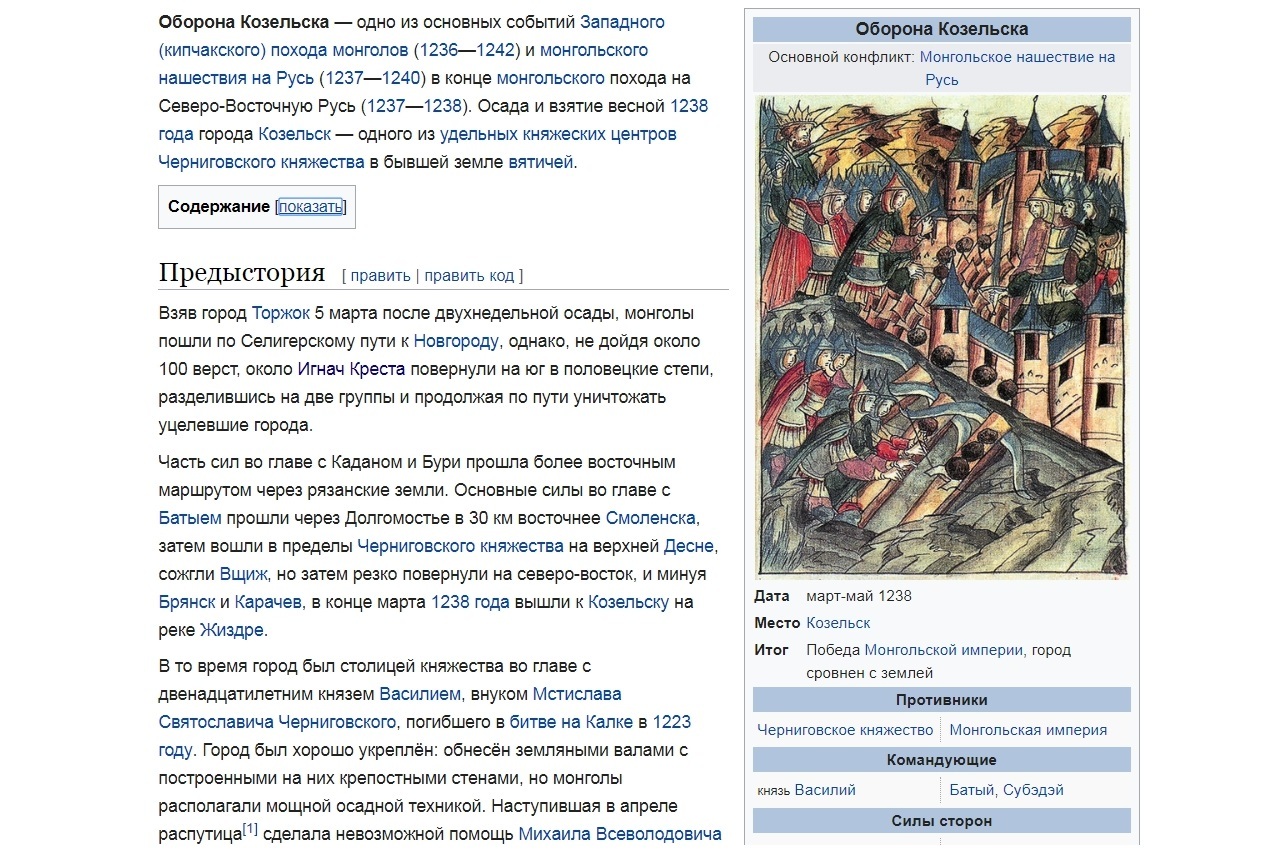Follow '1223 году' link

pos(424,736)
